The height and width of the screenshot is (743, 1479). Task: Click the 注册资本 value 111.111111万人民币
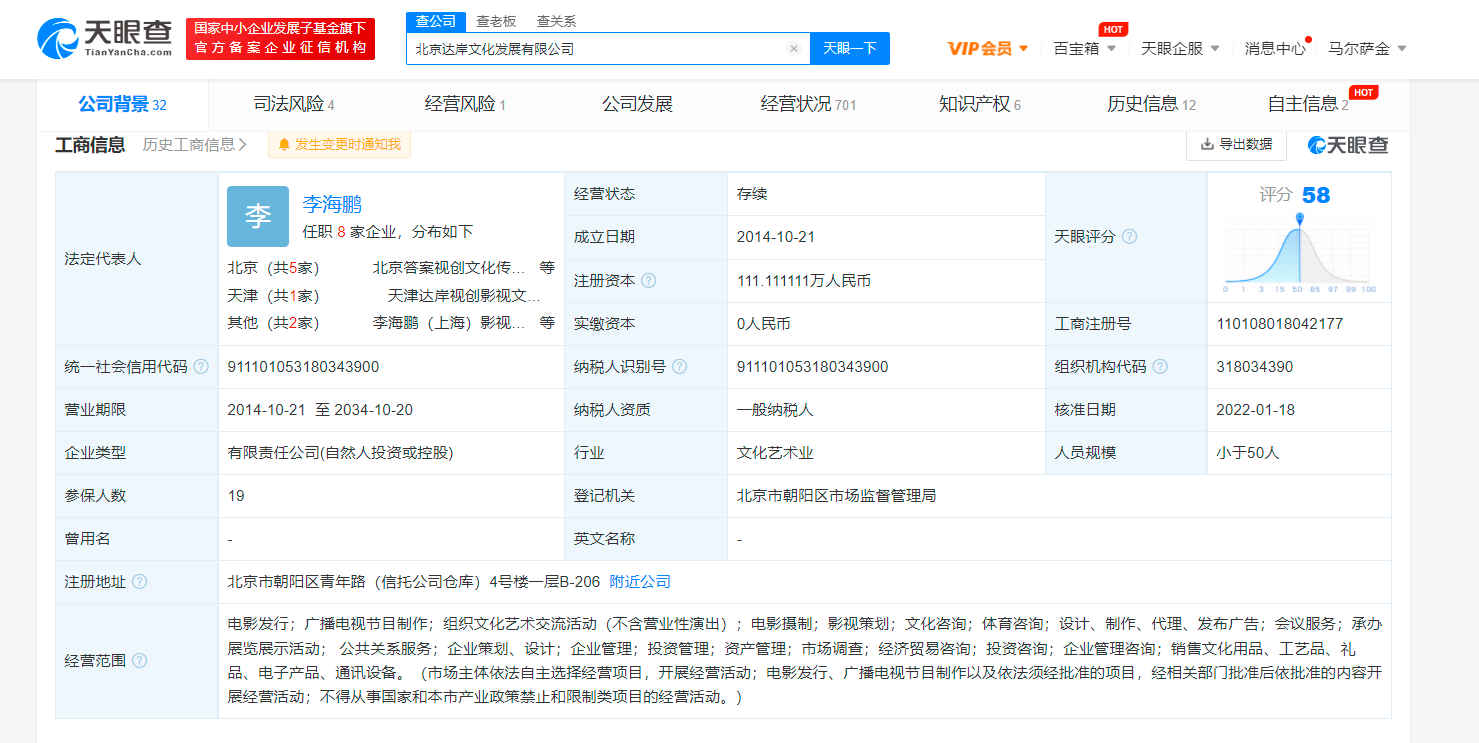click(x=804, y=281)
